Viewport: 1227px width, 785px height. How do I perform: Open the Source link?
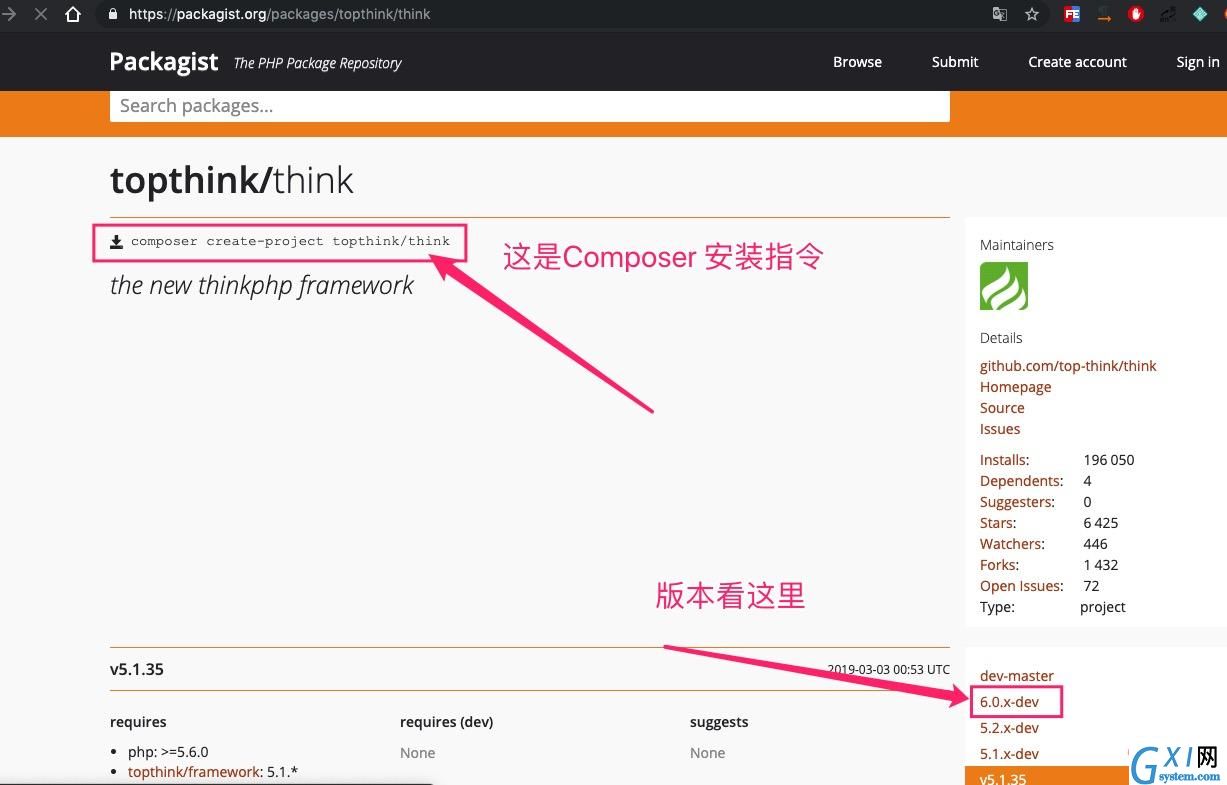[1002, 408]
